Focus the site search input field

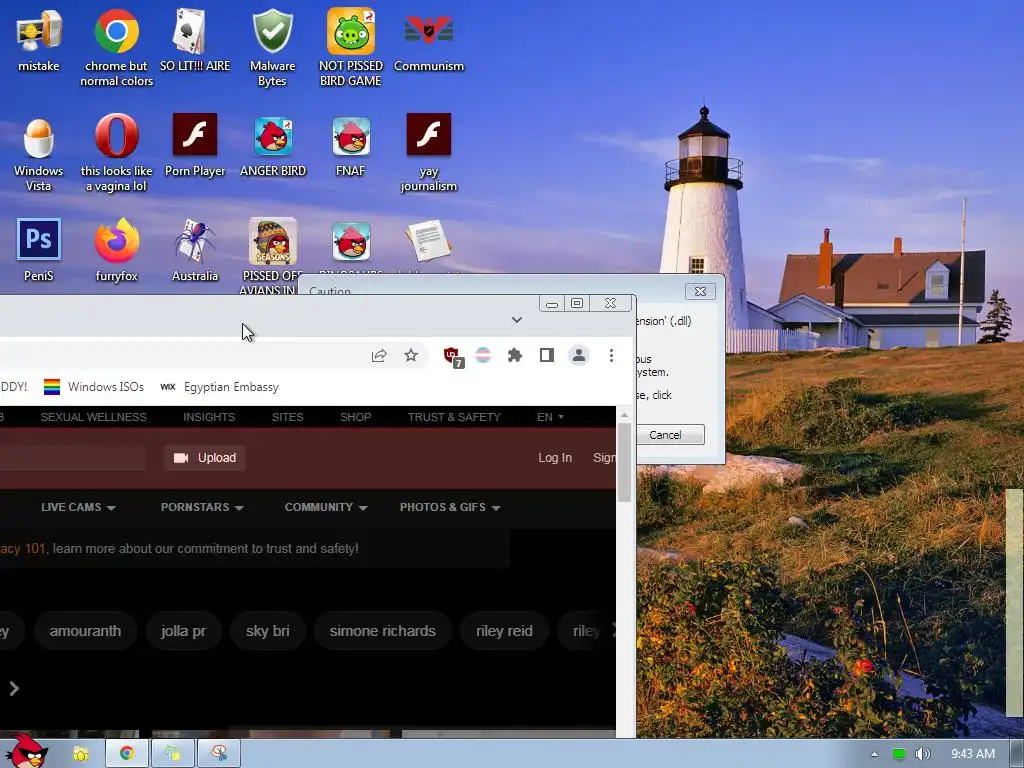(72, 458)
